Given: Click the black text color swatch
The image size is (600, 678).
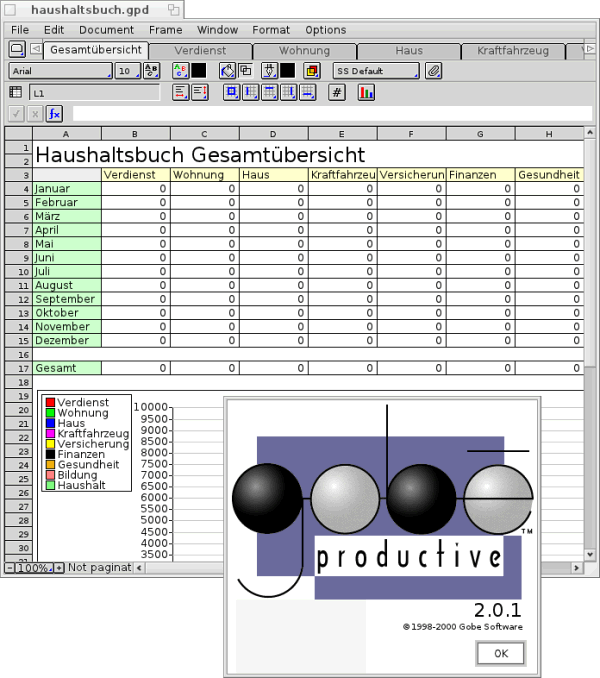Looking at the screenshot, I should (x=198, y=71).
